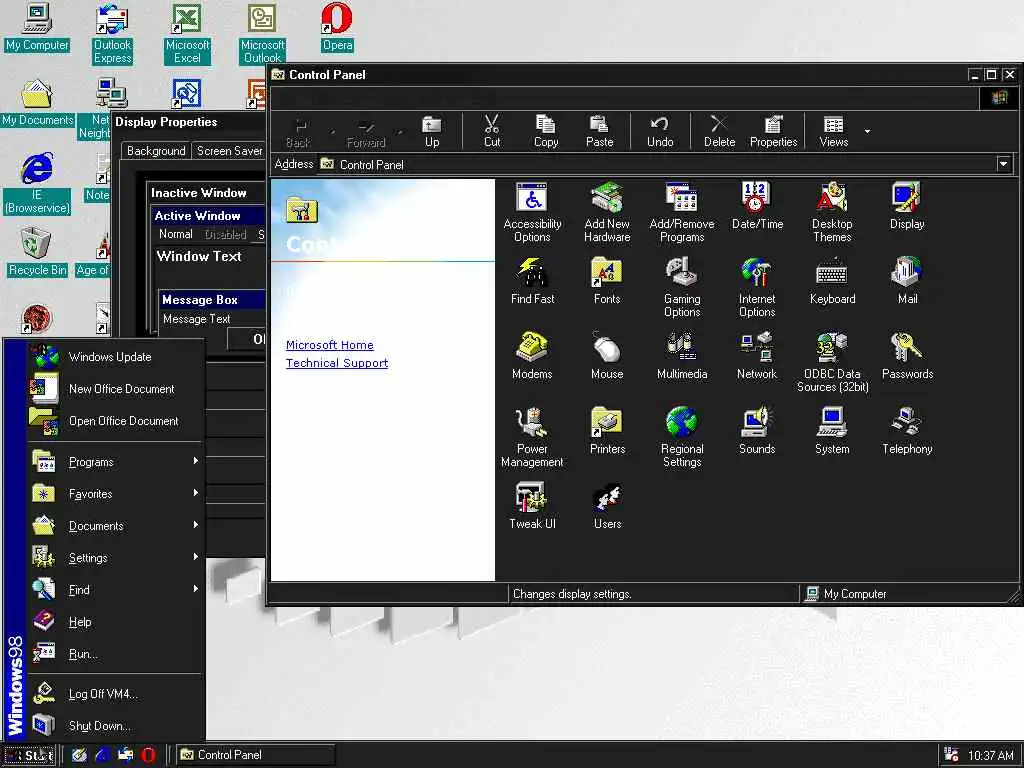The width and height of the screenshot is (1024, 768).
Task: Open the Passwords applet
Action: click(x=907, y=356)
